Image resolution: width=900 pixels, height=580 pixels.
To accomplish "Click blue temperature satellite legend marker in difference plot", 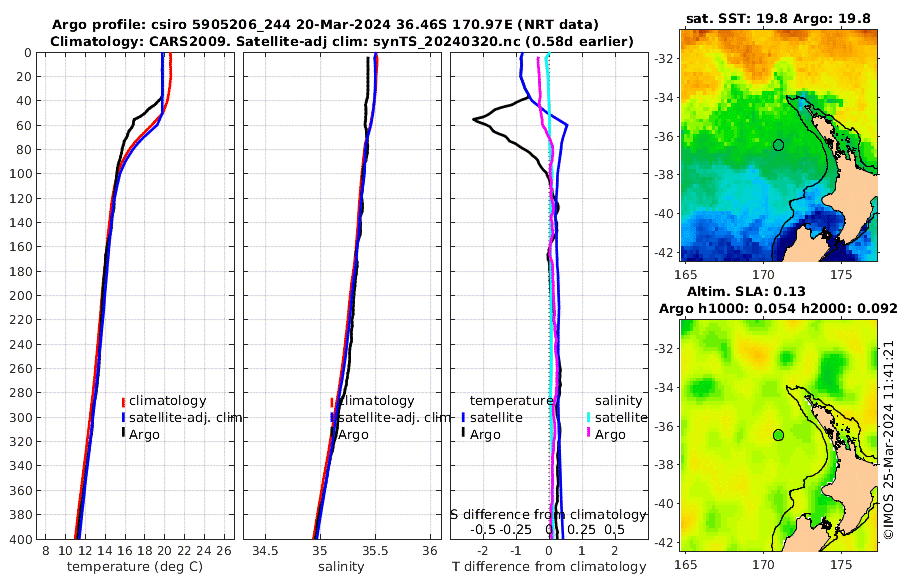I will point(463,417).
